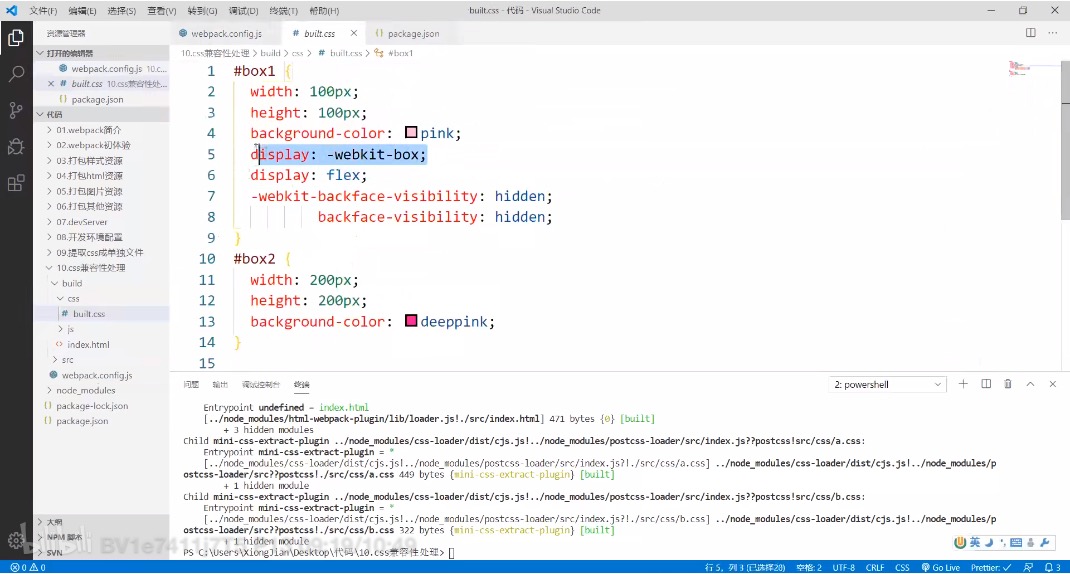Open webpack.config.js in the file tree
Viewport: 1070px width, 574px height.
pos(101,375)
